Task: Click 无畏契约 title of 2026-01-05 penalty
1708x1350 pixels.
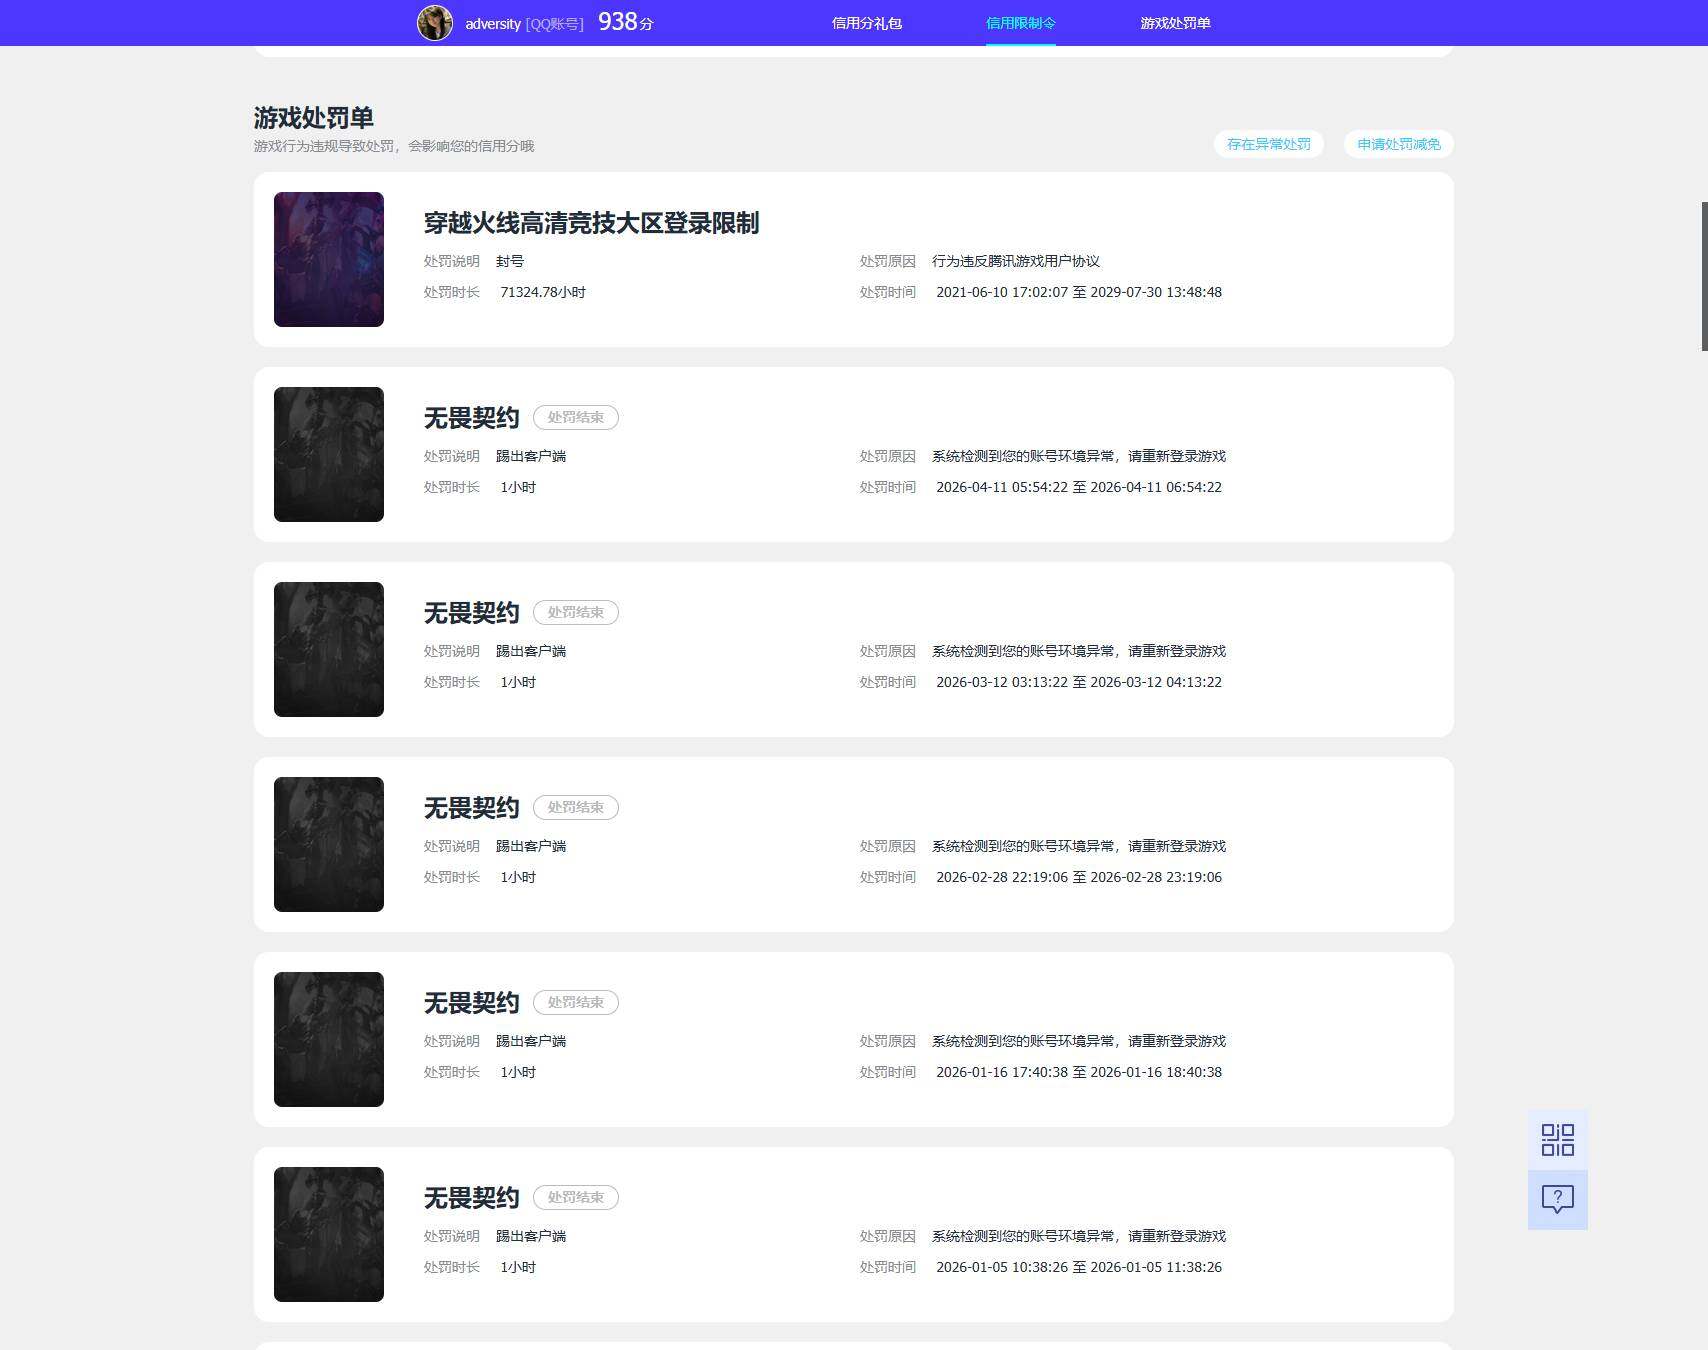Action: [471, 1198]
